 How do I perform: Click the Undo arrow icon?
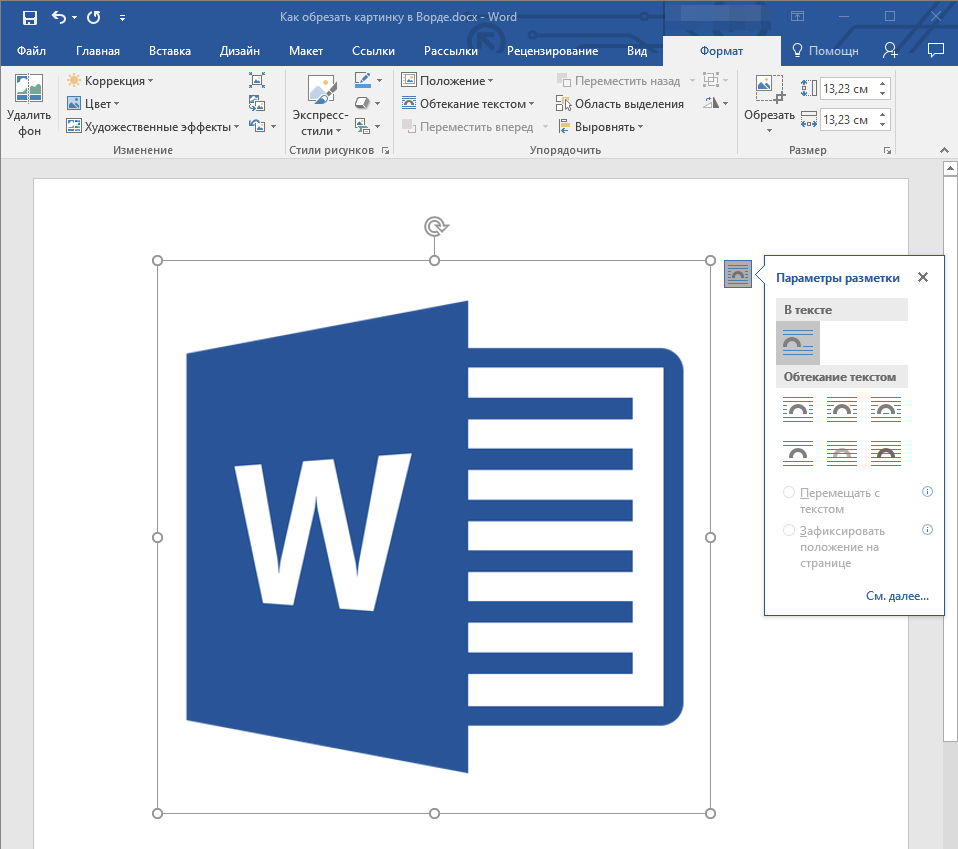(59, 17)
